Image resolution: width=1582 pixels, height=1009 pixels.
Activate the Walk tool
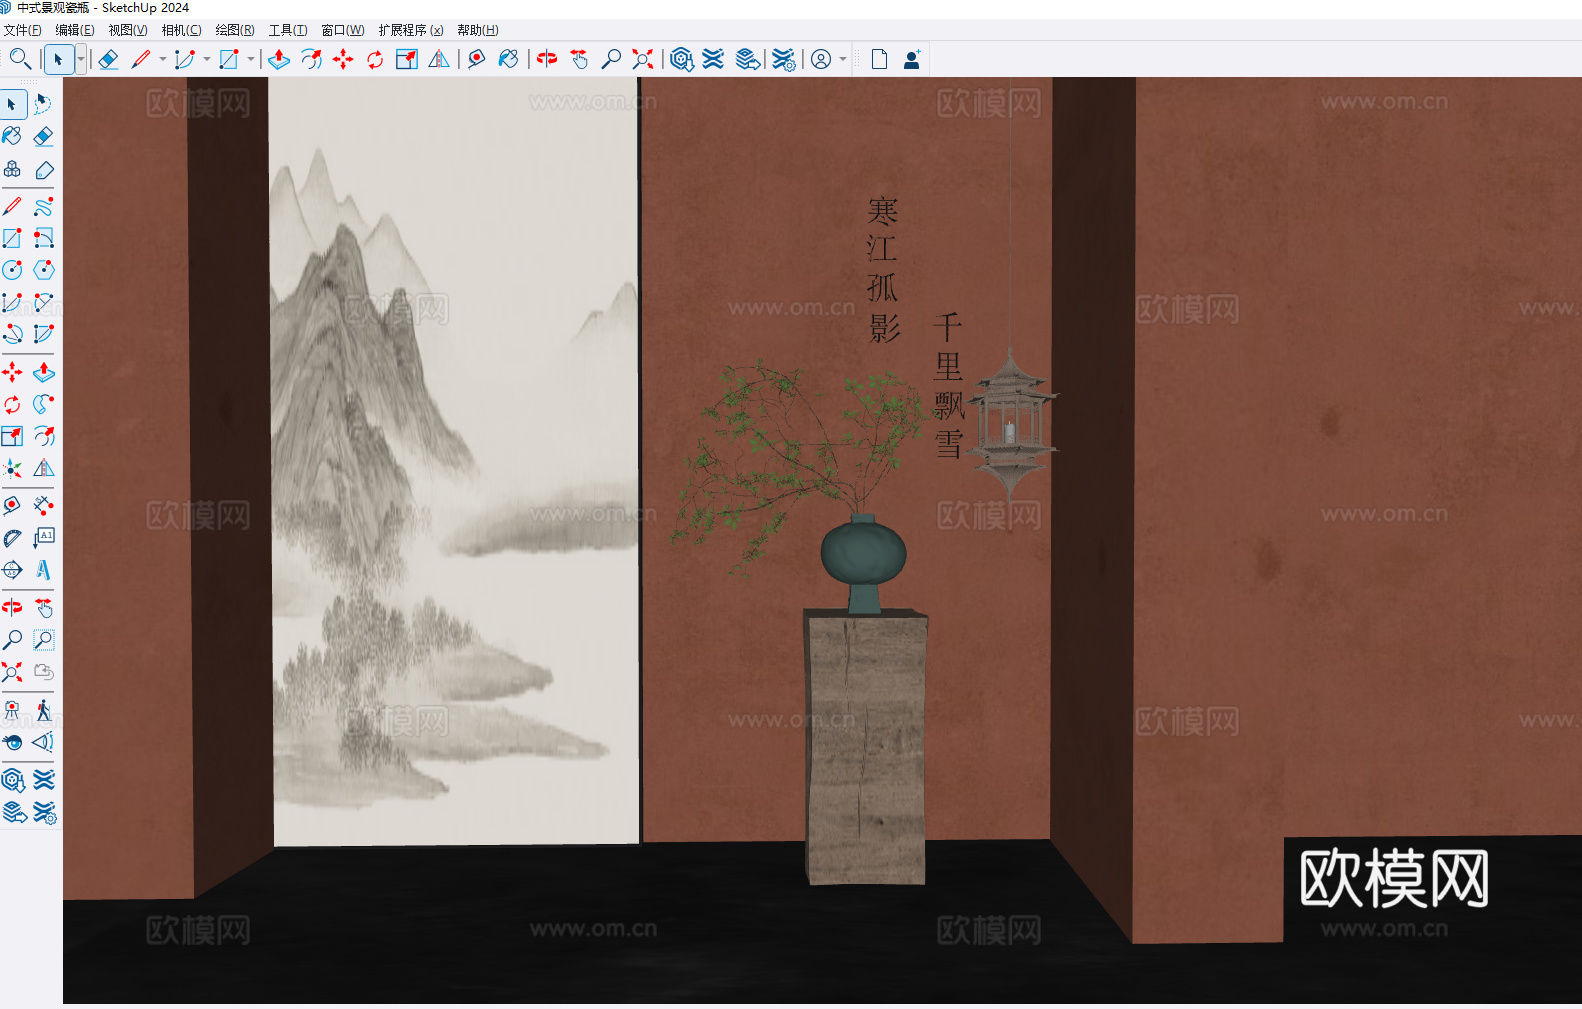point(43,710)
